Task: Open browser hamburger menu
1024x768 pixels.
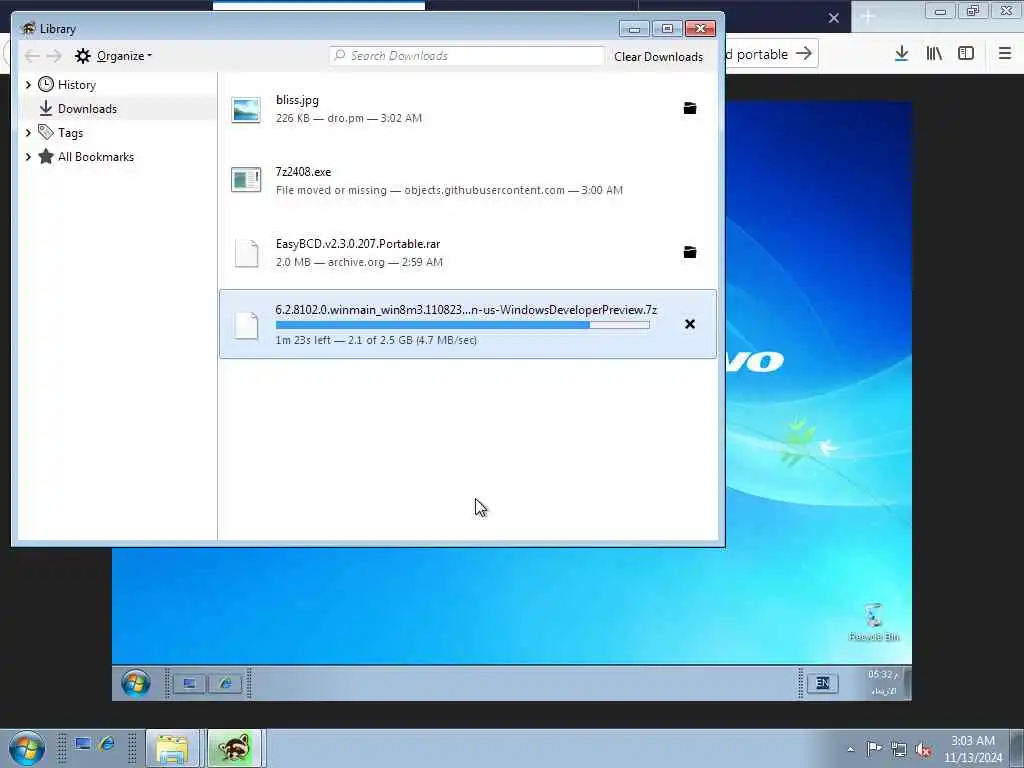Action: pos(1005,54)
